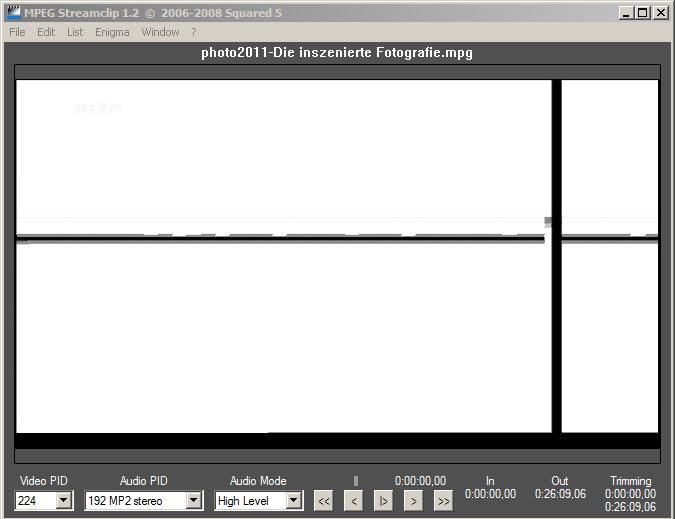Click the Video PID label
675x519 pixels.
[43, 481]
